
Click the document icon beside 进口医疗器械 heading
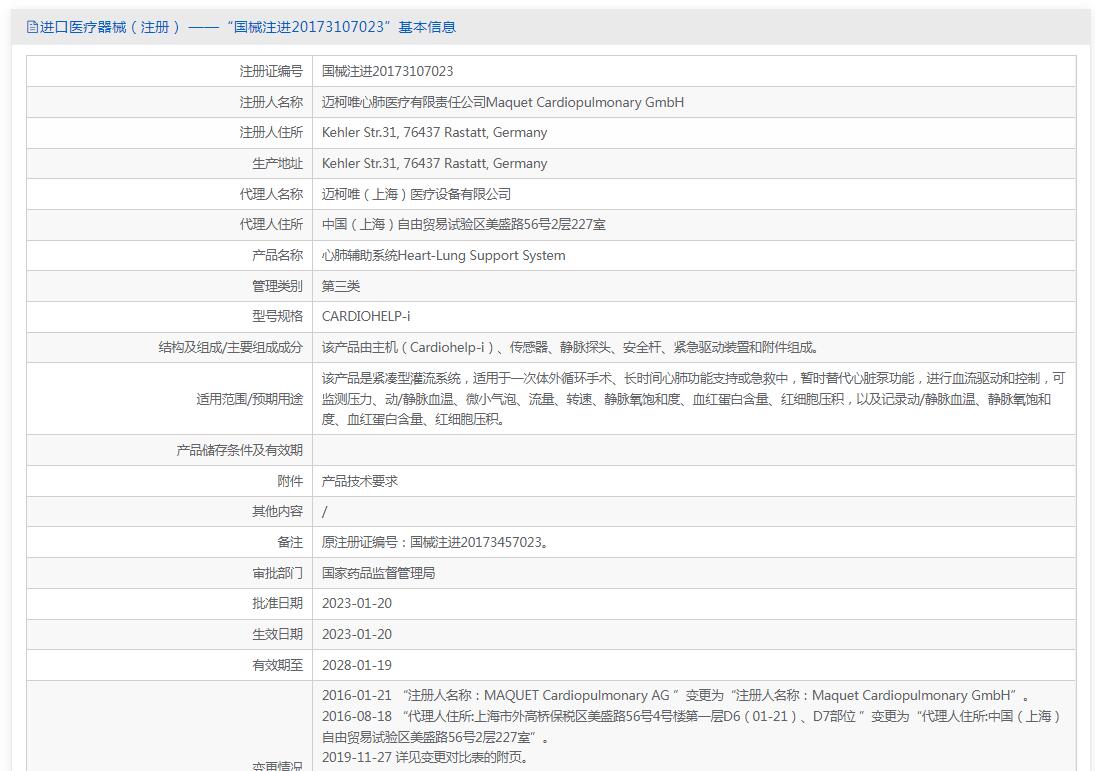coord(32,27)
